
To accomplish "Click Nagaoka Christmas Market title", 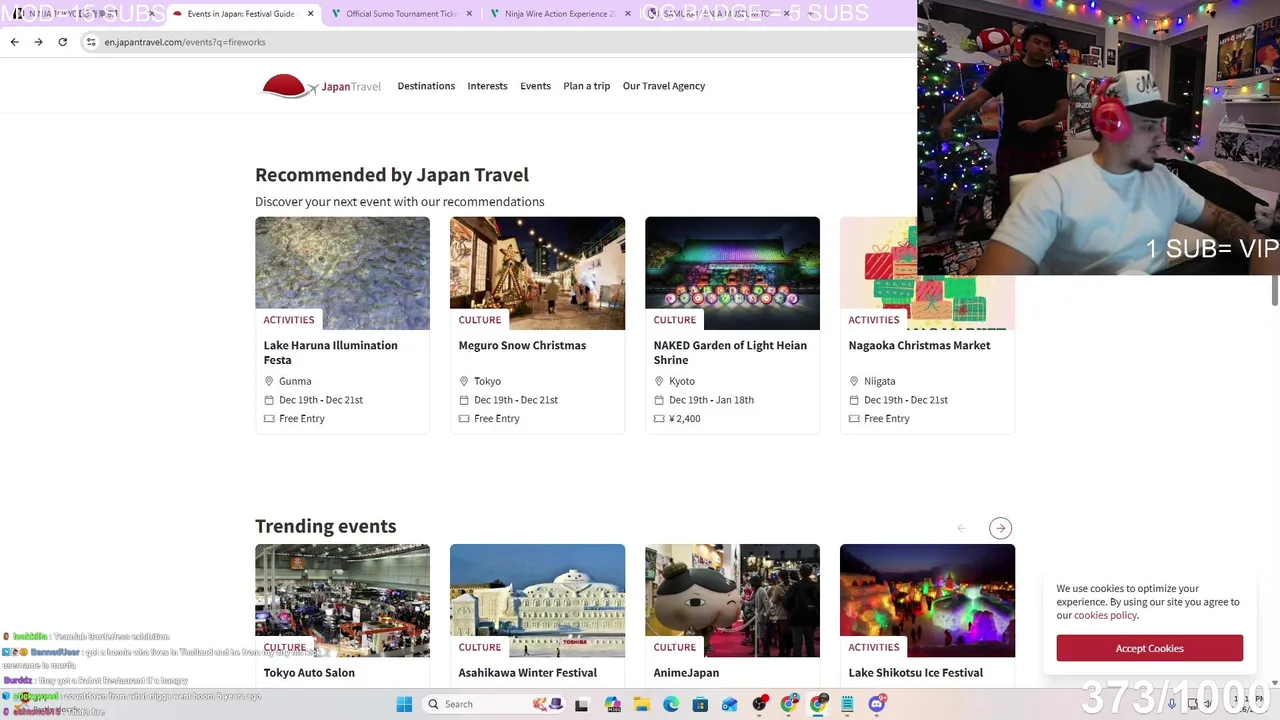I will [919, 345].
